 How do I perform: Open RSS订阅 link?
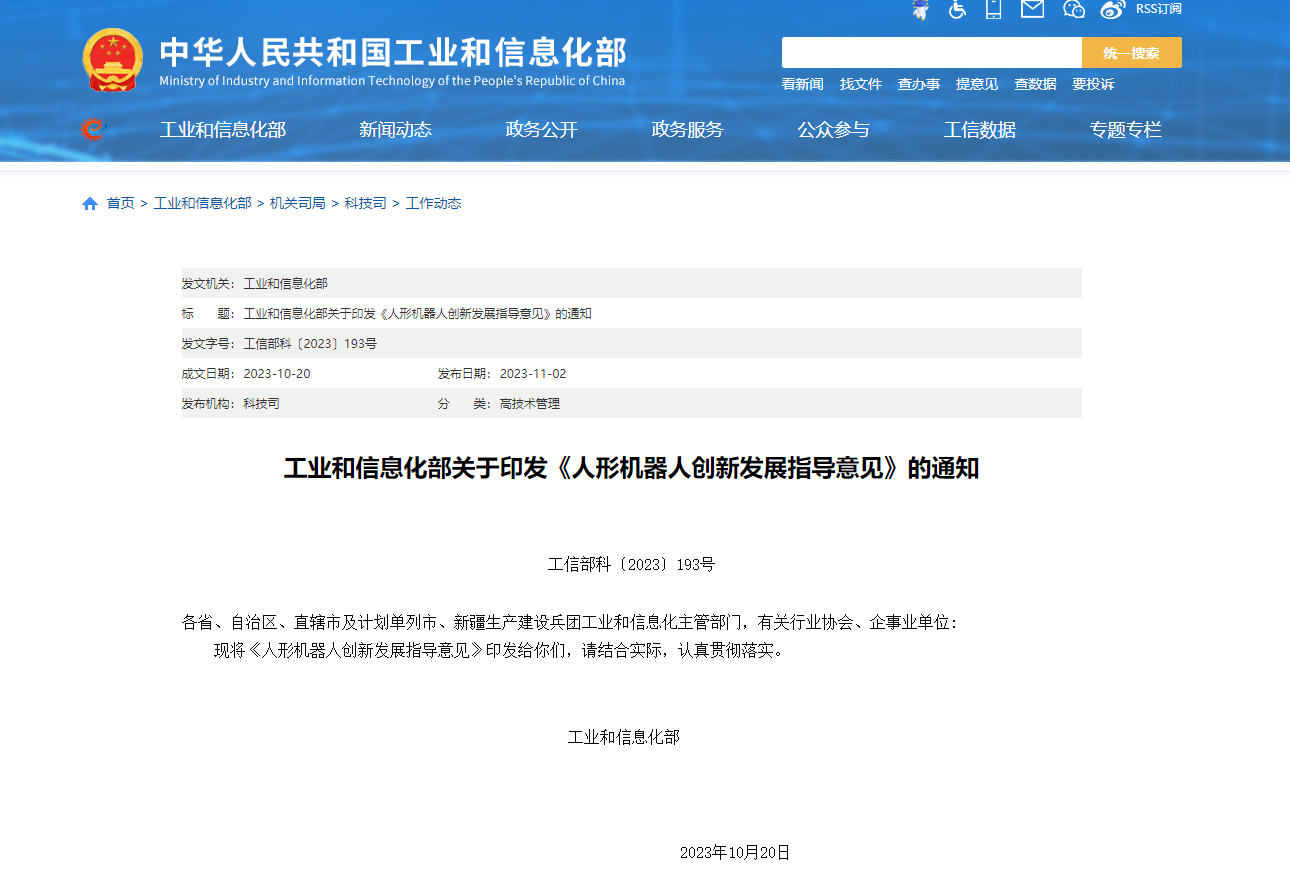pyautogui.click(x=1158, y=9)
